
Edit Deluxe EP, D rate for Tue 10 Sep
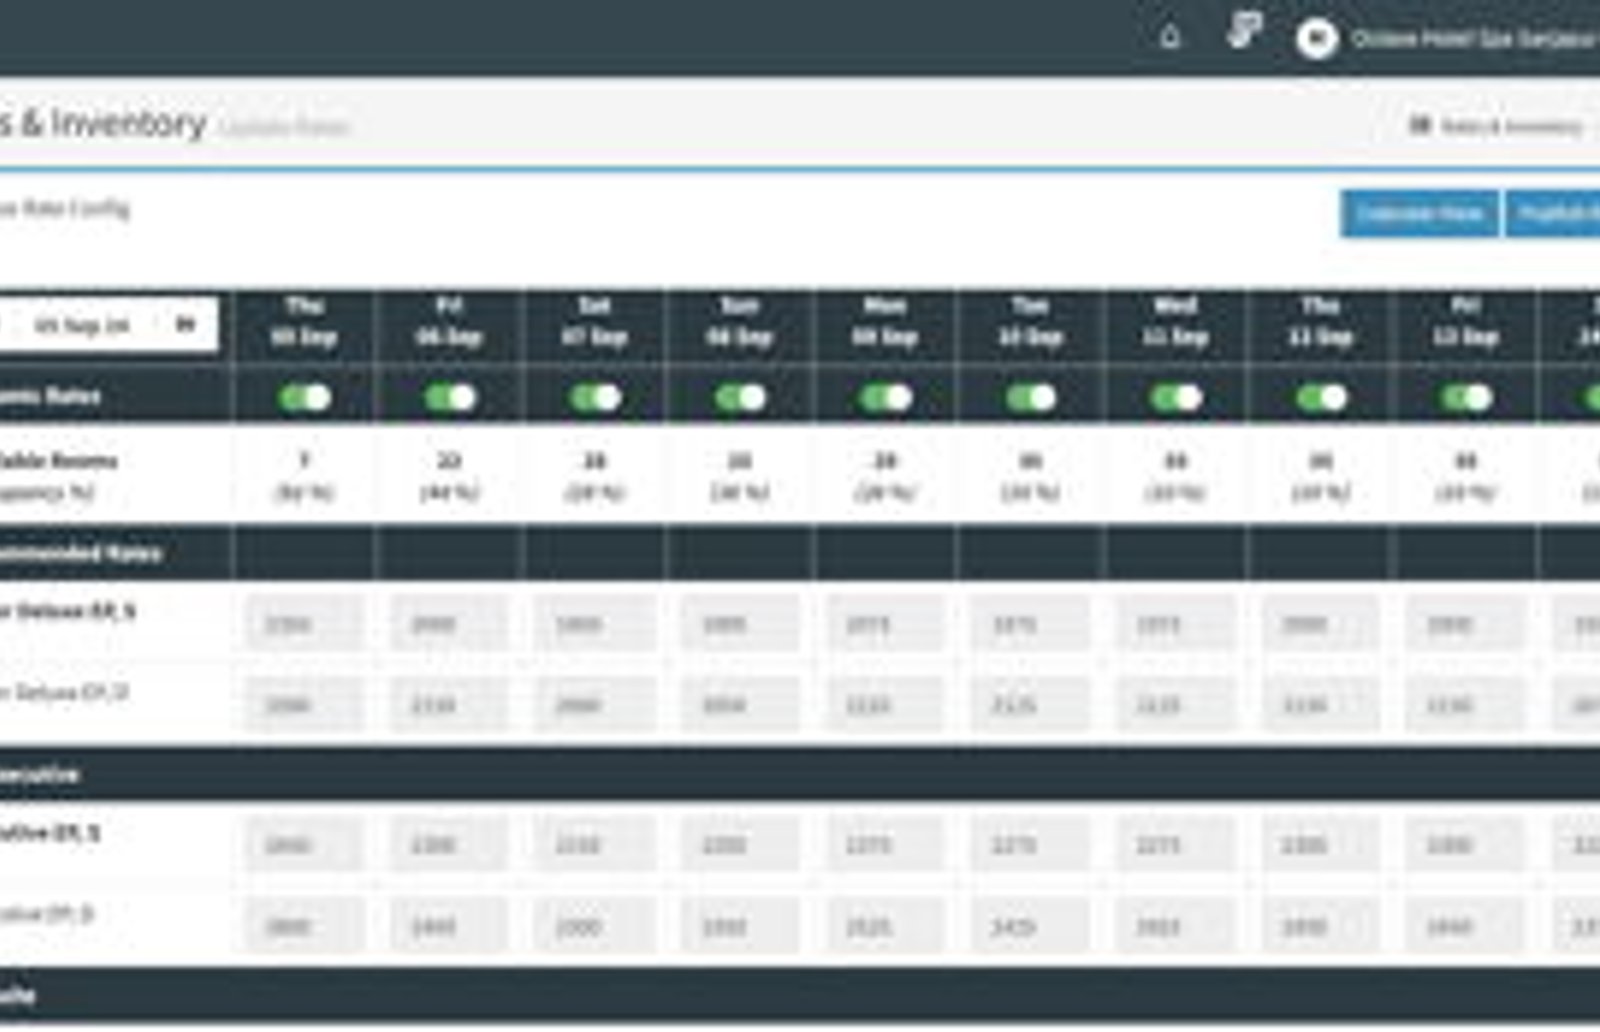pos(1031,704)
